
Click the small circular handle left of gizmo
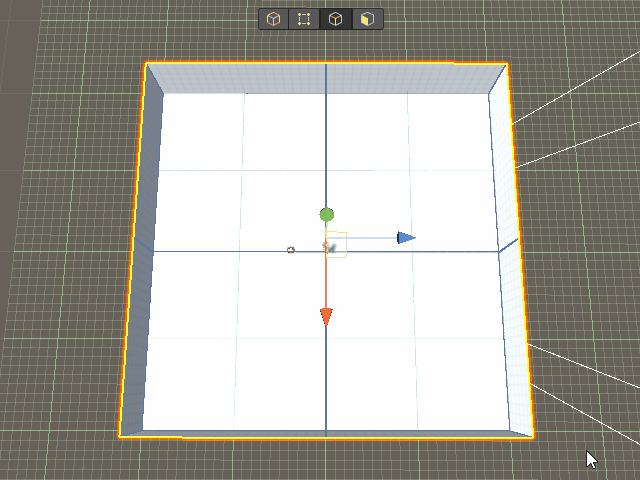tap(291, 249)
